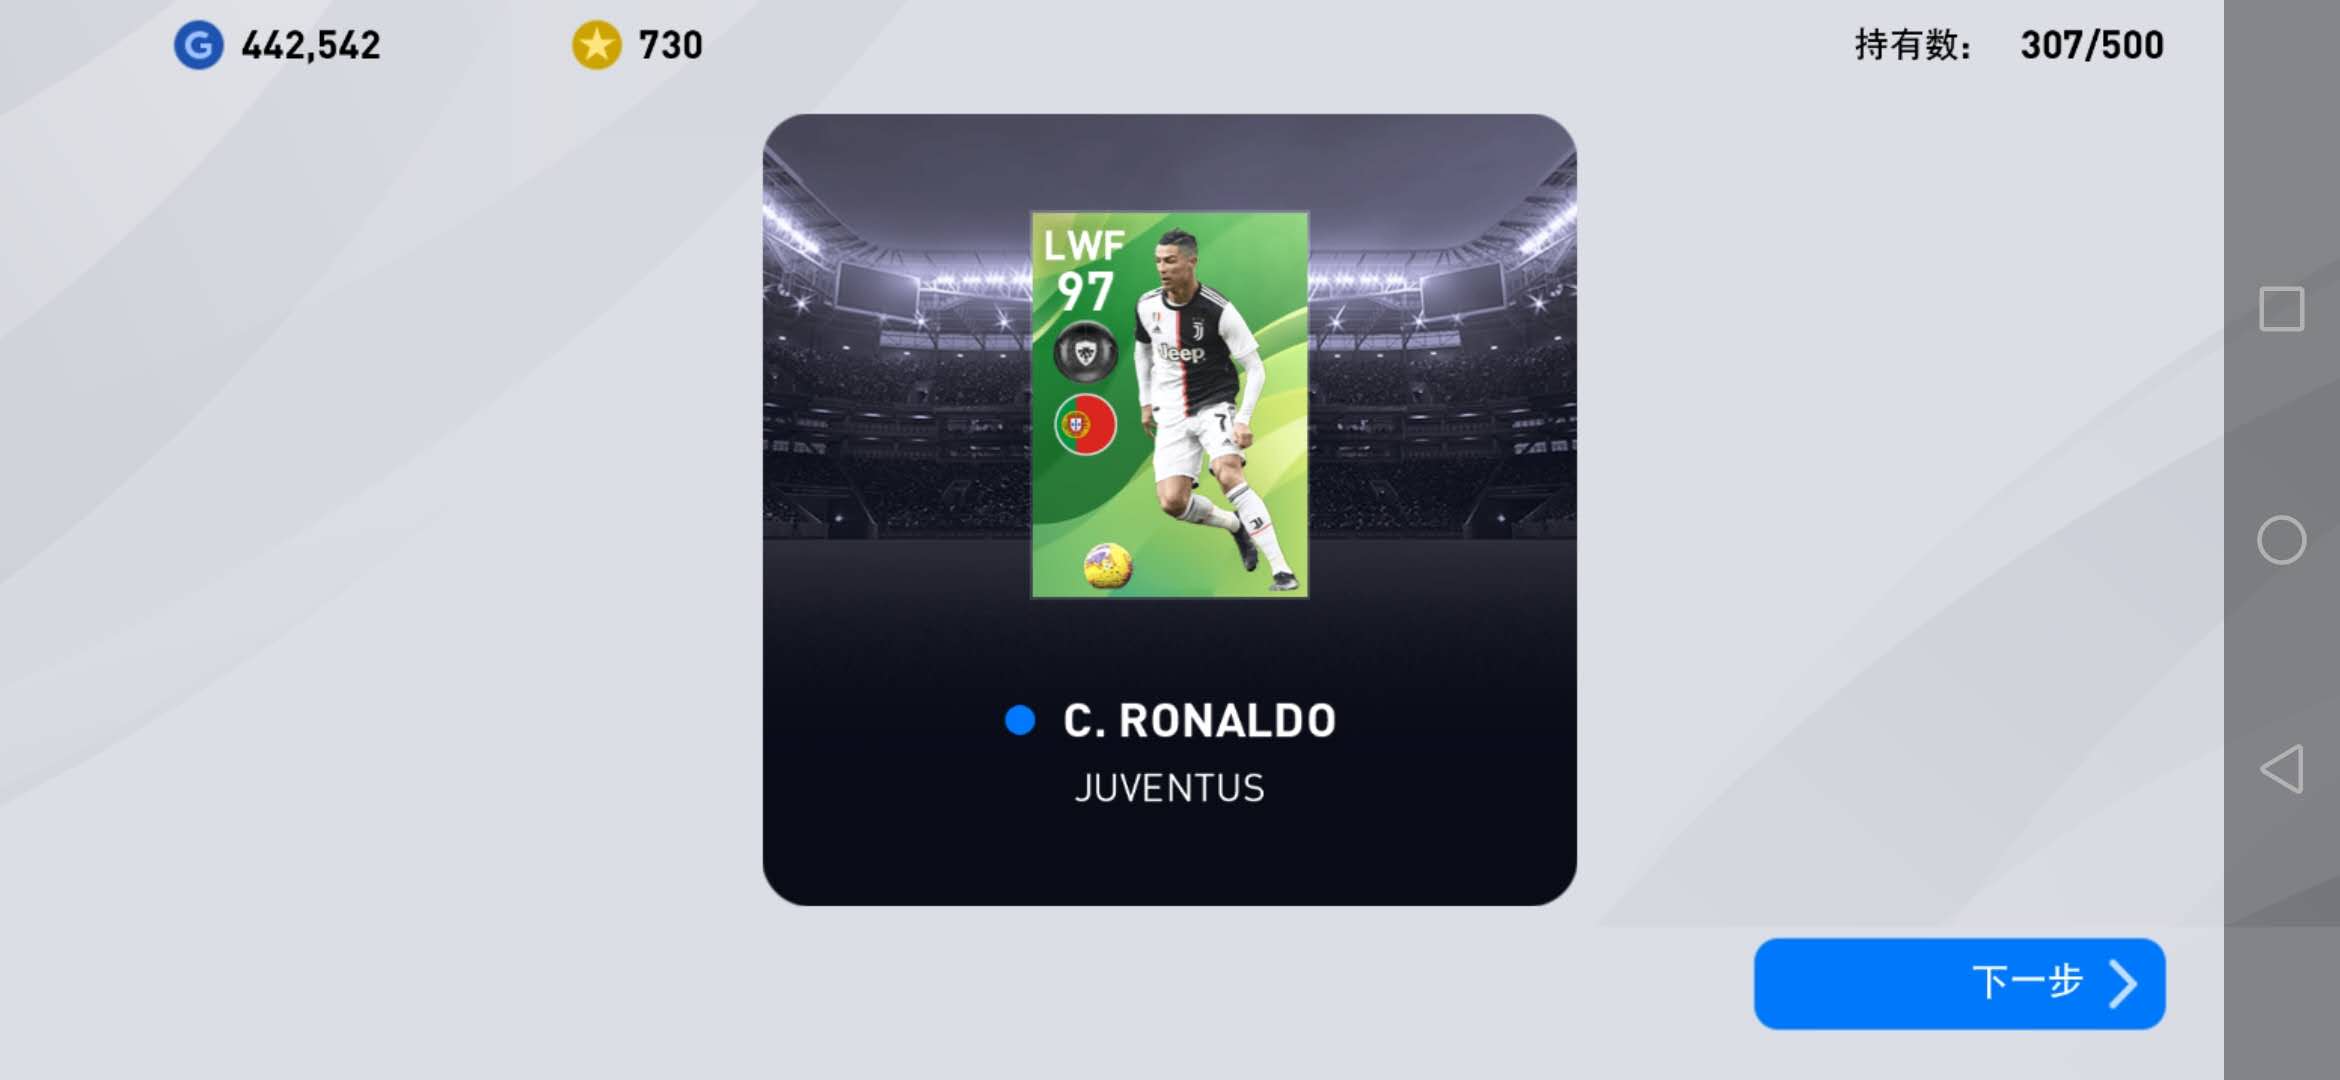Screen dimensions: 2340x1080
Task: Tap the blue dot beside C. RONALDO
Action: (x=1019, y=720)
